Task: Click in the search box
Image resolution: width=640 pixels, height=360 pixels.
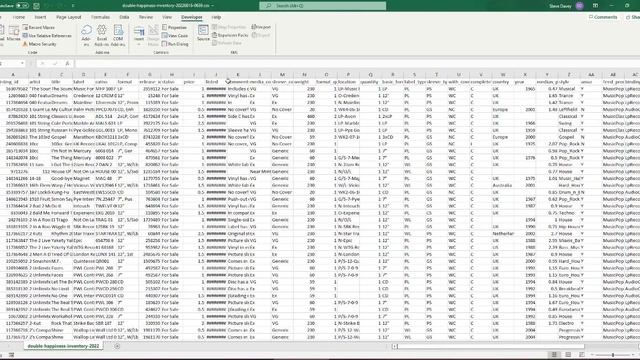Action: coord(322,6)
